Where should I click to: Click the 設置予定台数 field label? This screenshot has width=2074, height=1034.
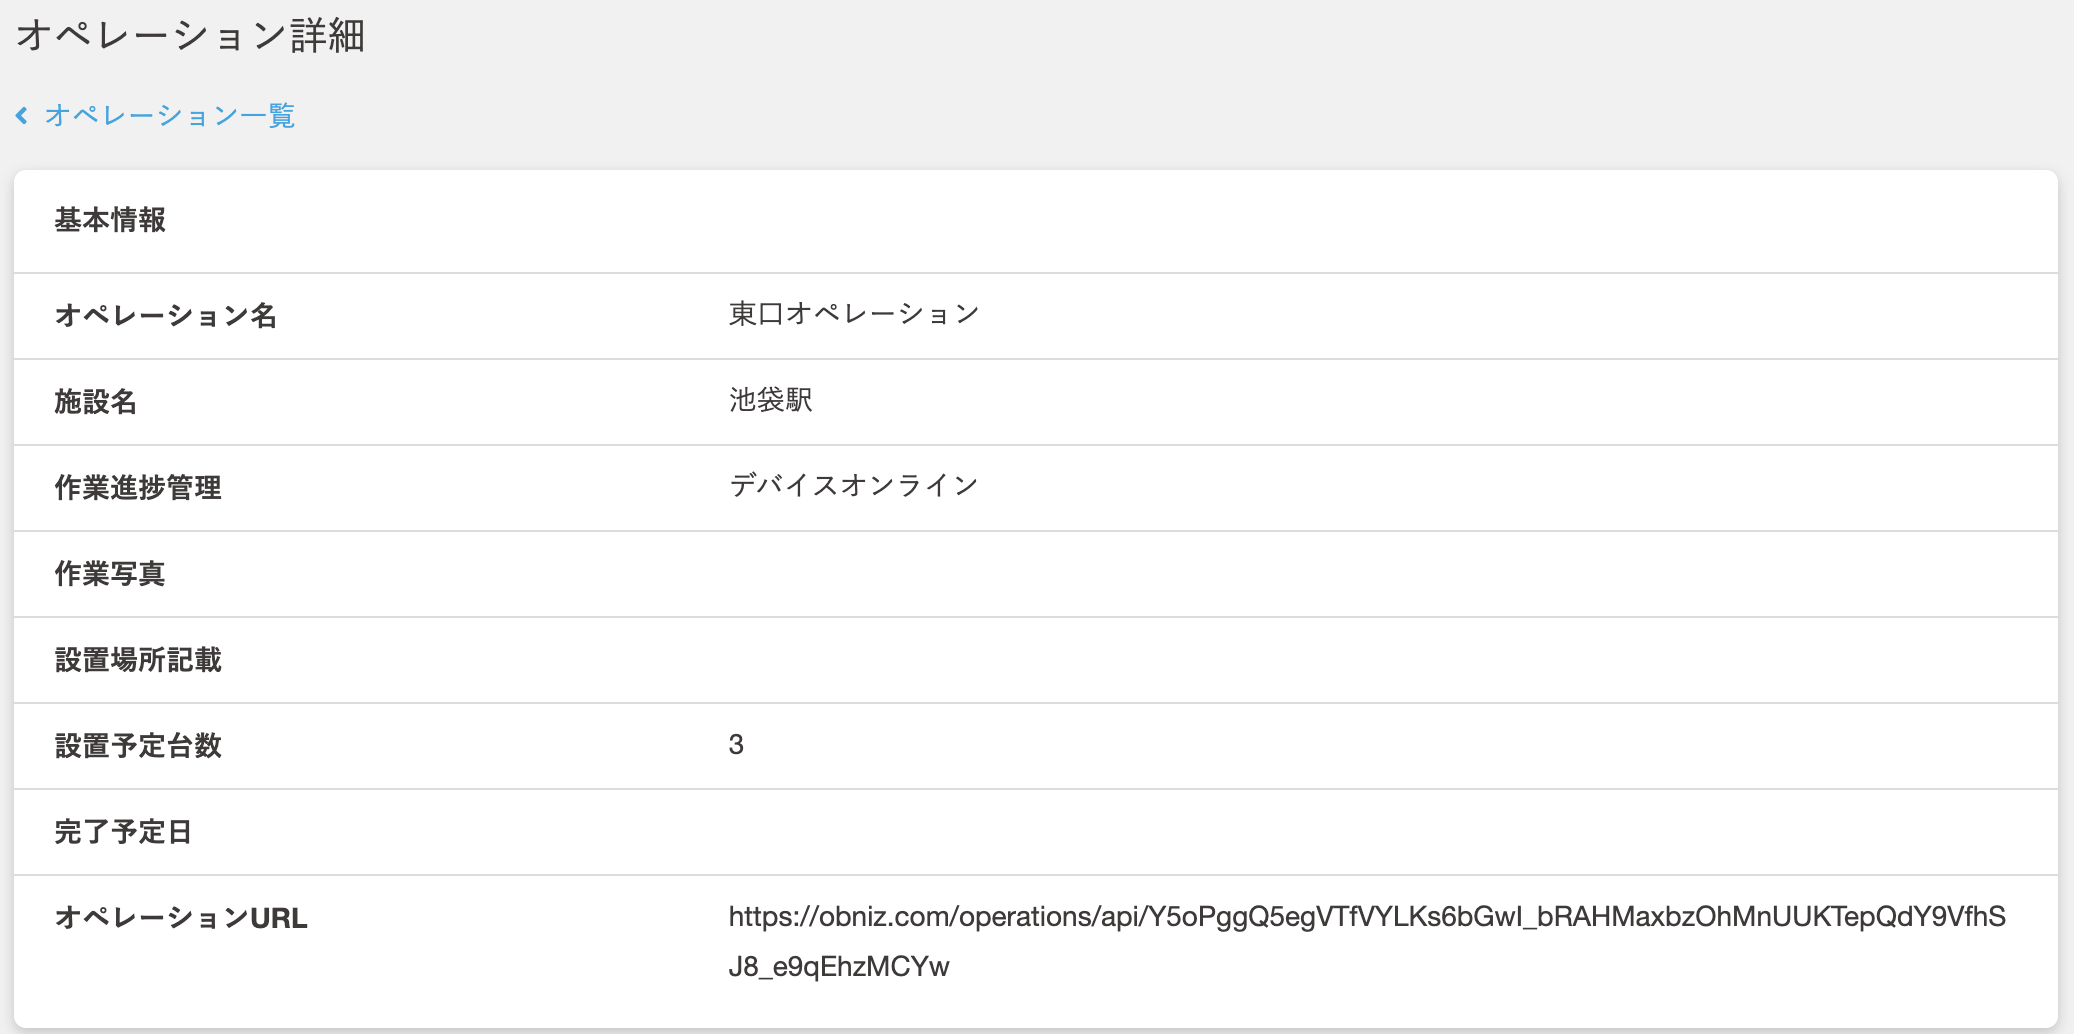point(138,746)
